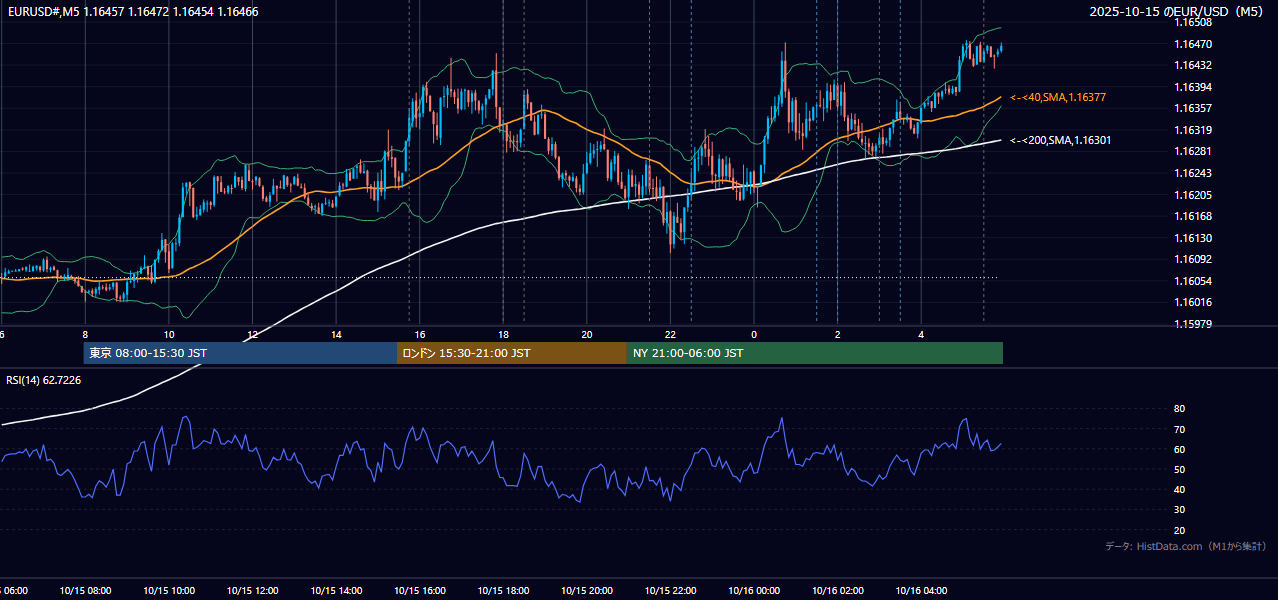Click bottom time label 10/15 20:00
The height and width of the screenshot is (600, 1278).
pos(587,591)
